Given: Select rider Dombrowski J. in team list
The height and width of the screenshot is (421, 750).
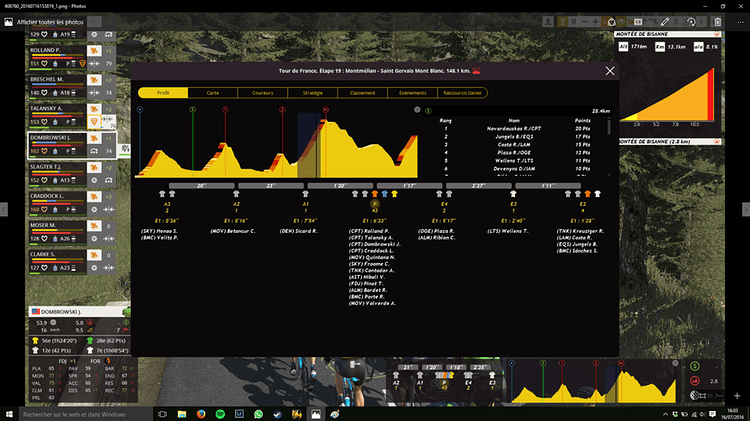Looking at the screenshot, I should pyautogui.click(x=48, y=139).
